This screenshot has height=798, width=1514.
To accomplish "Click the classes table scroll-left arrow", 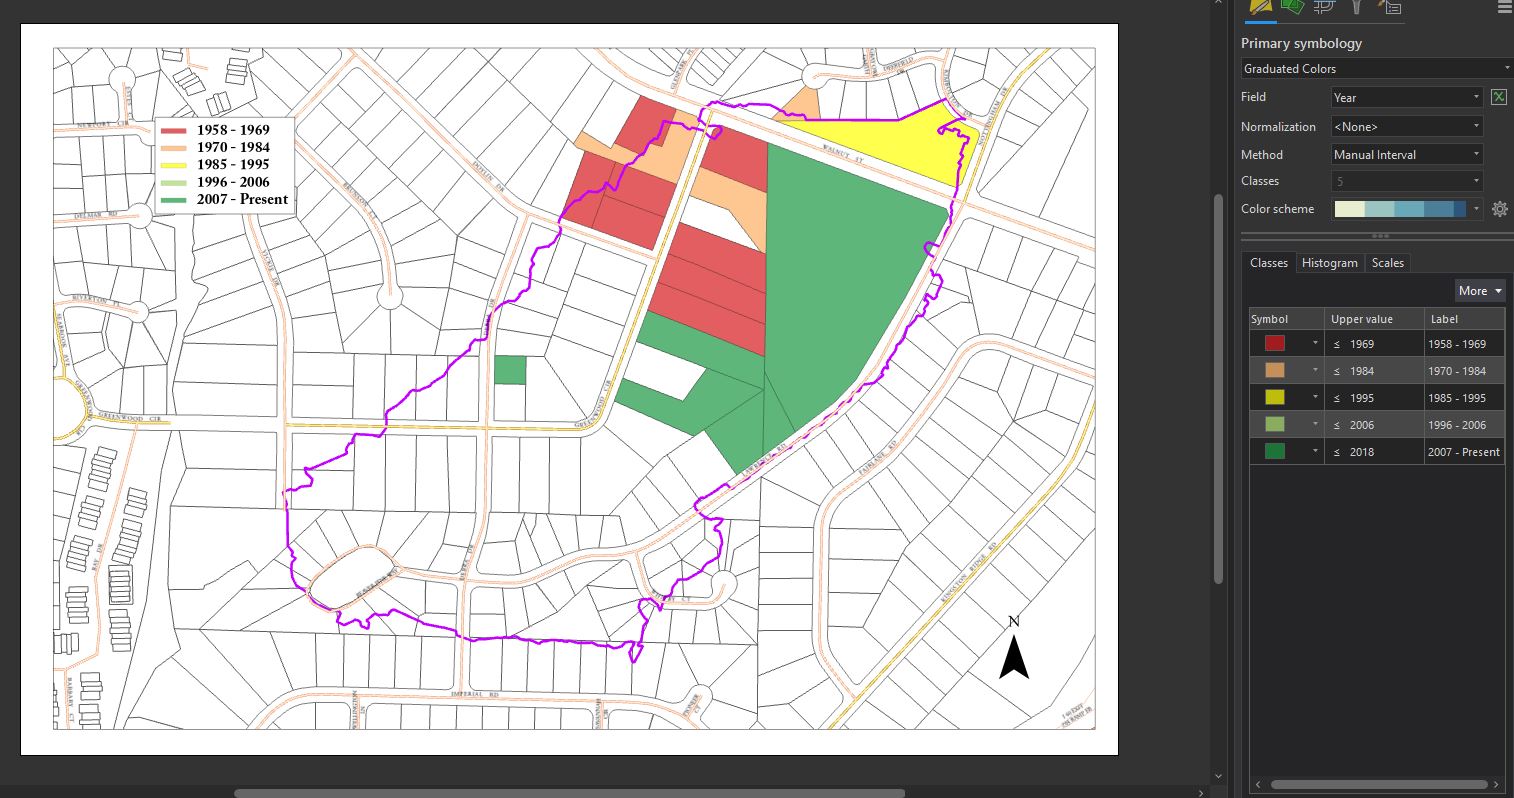I will click(x=1258, y=785).
